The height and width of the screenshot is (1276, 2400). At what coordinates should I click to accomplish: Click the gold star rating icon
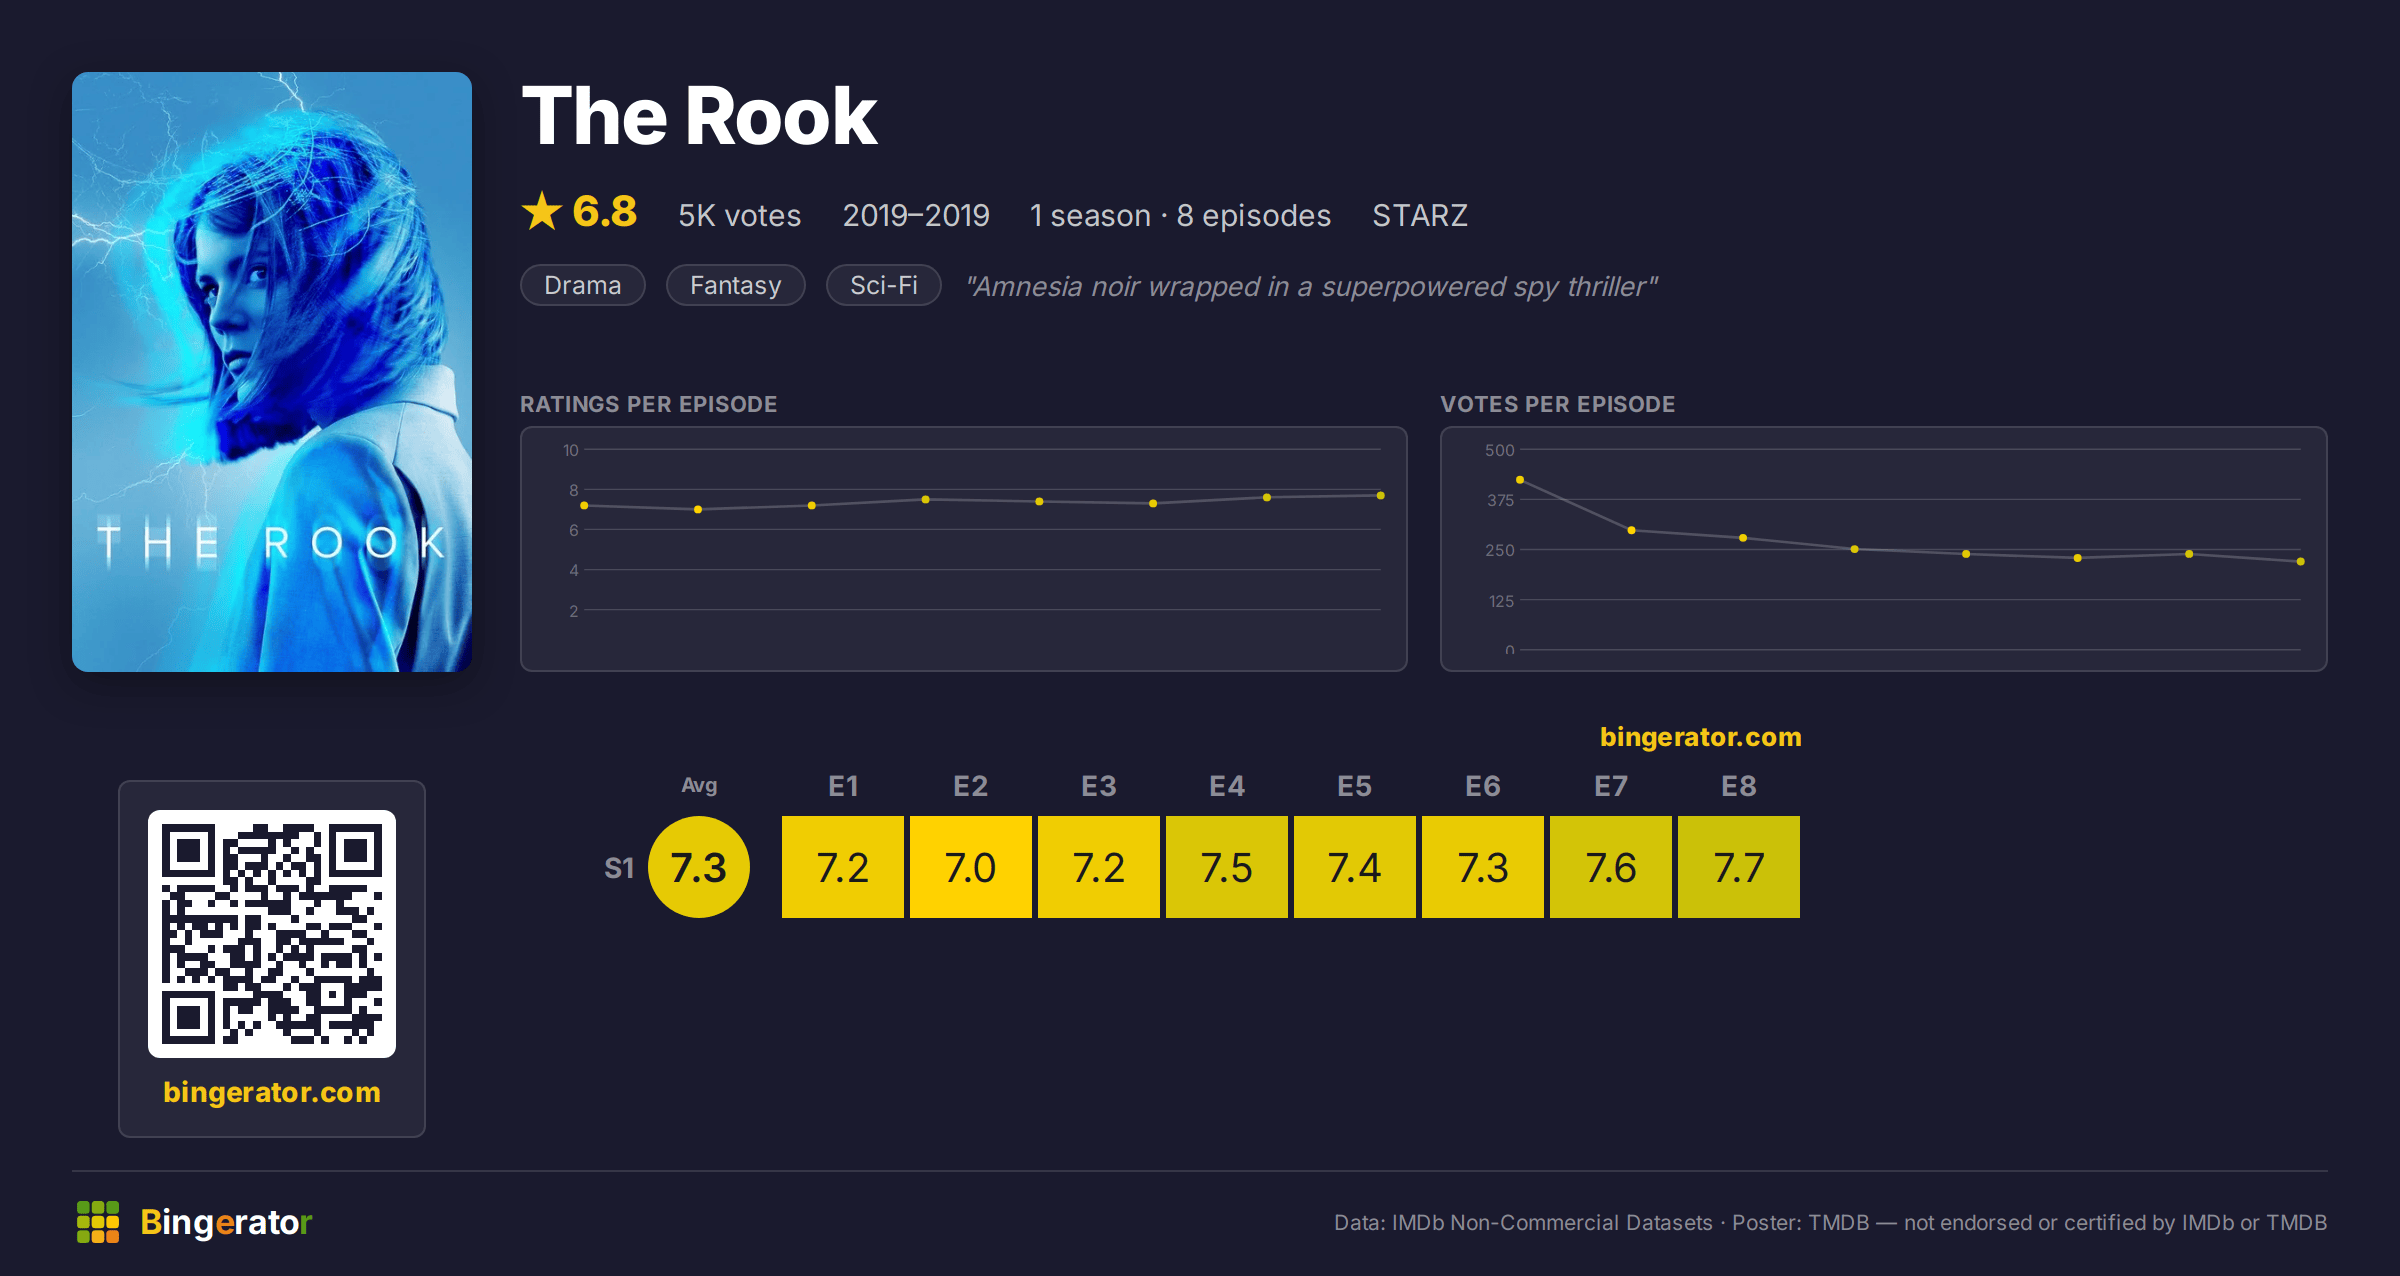542,211
